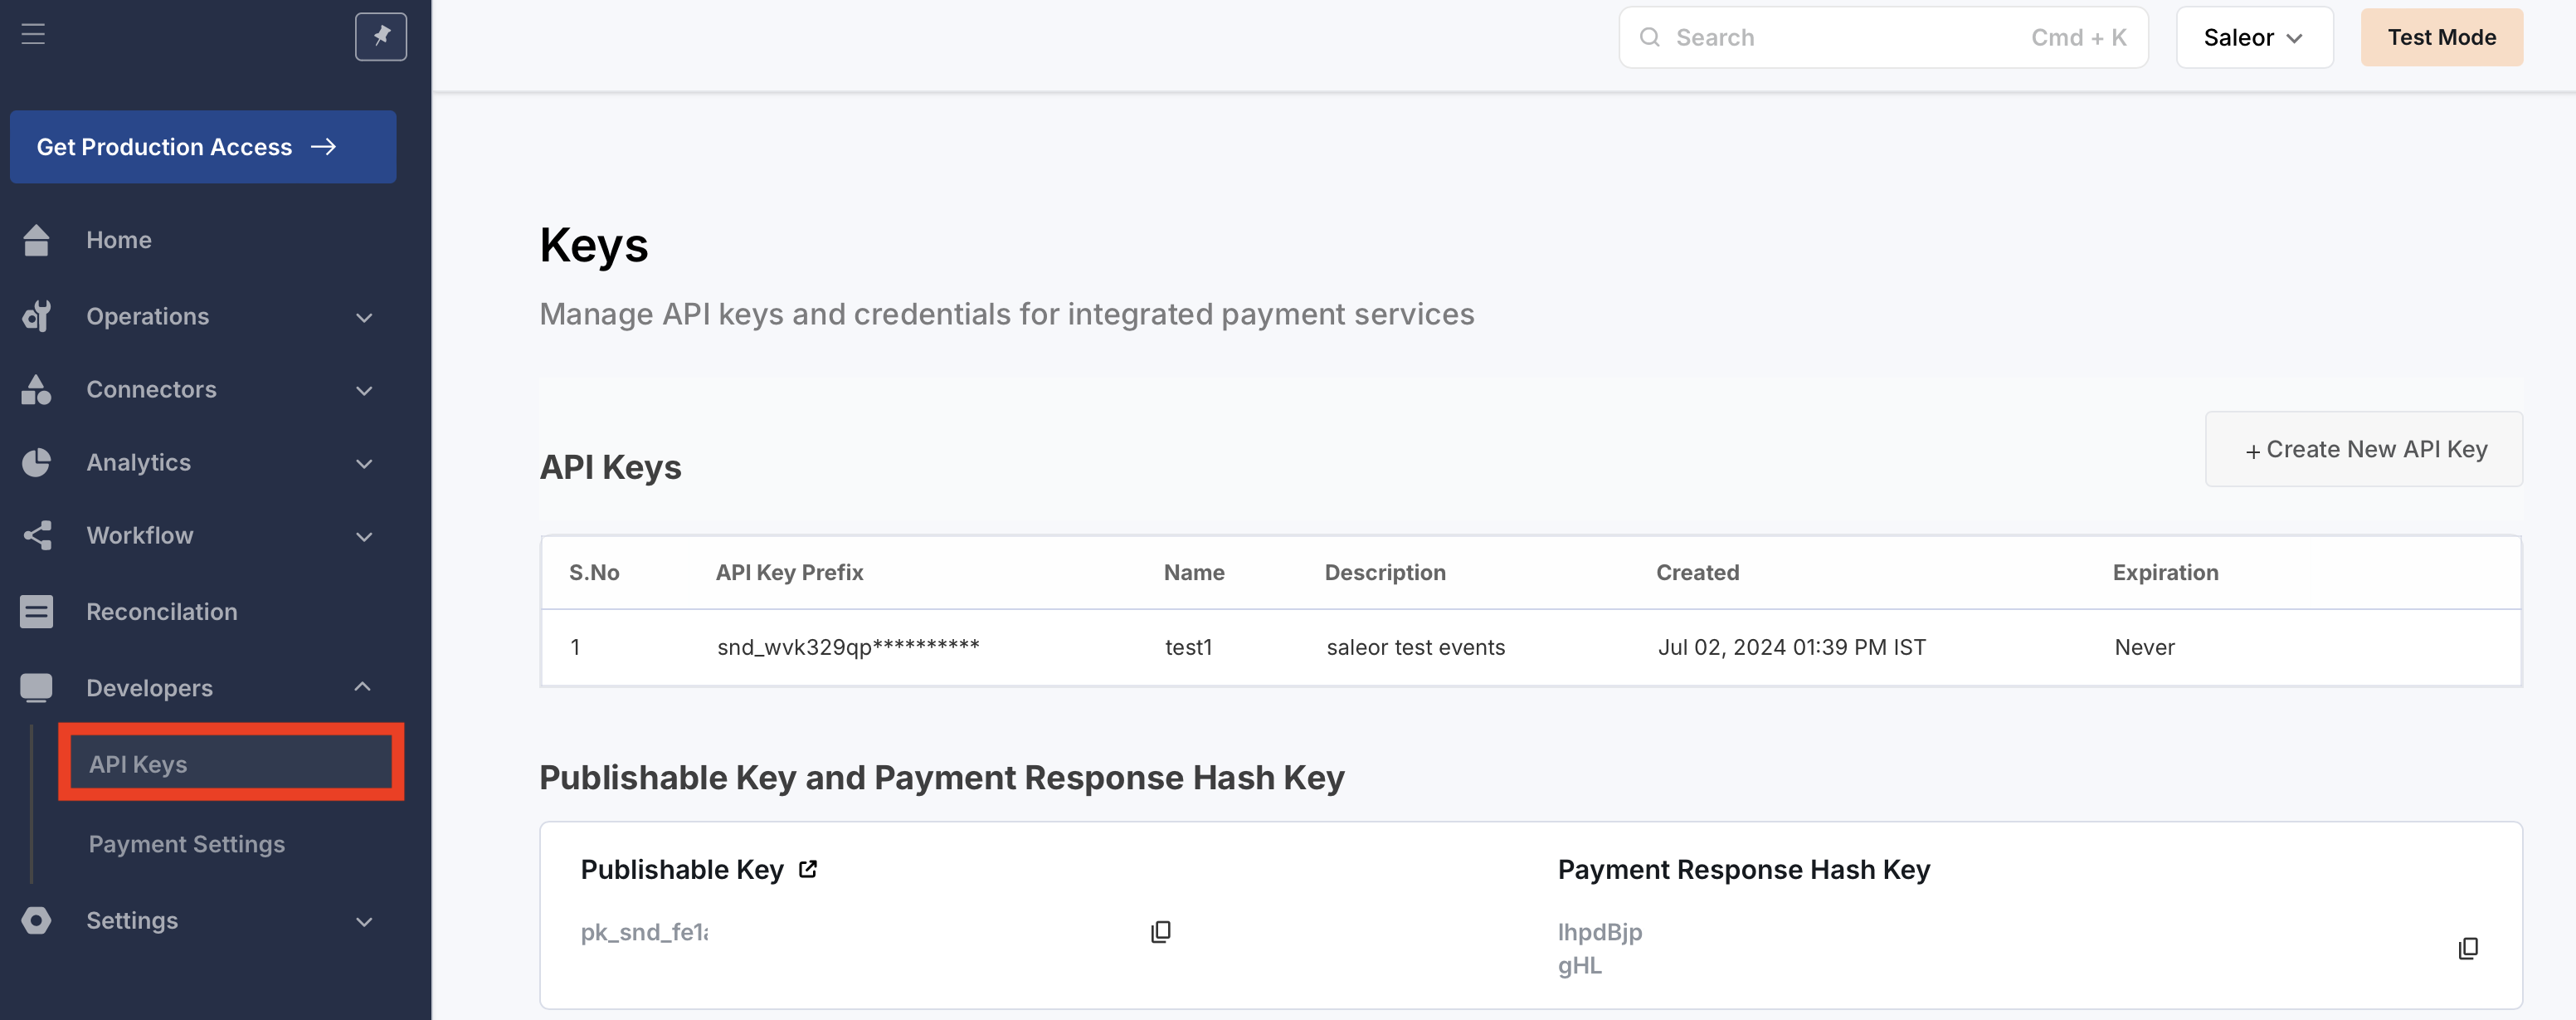
Task: Click the pin sidebar icon
Action: click(x=381, y=37)
